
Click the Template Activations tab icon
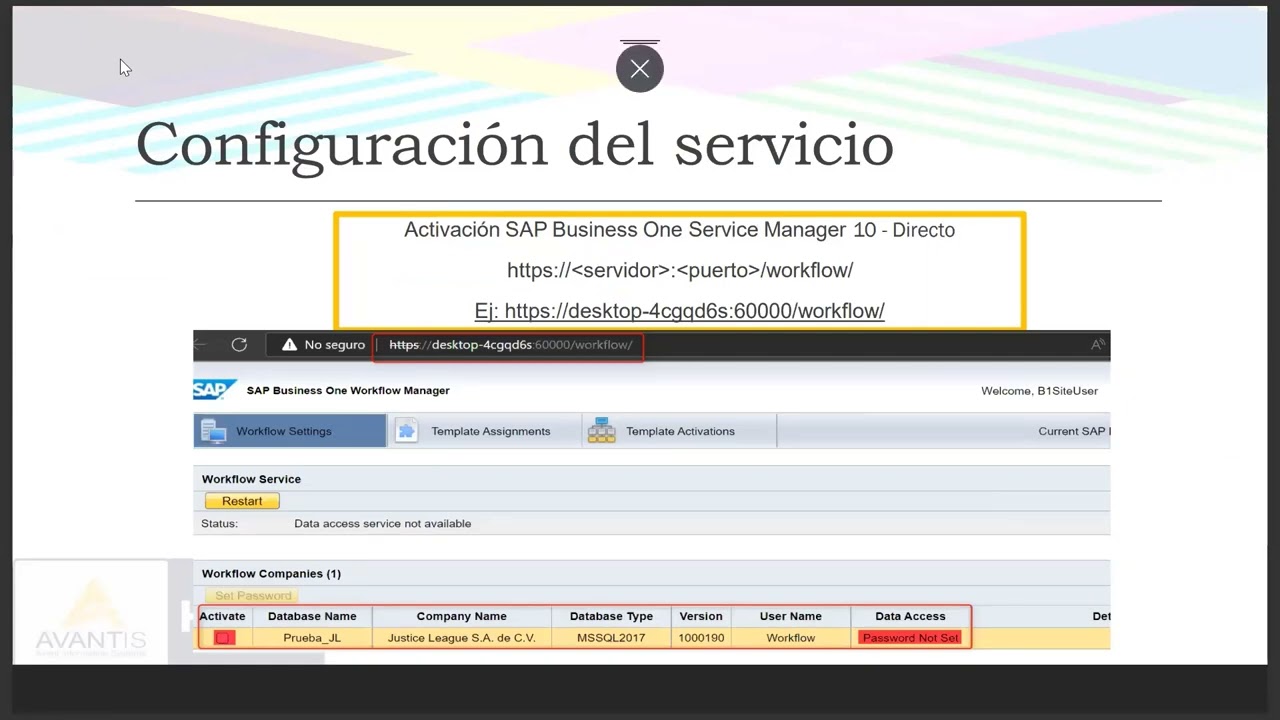601,431
